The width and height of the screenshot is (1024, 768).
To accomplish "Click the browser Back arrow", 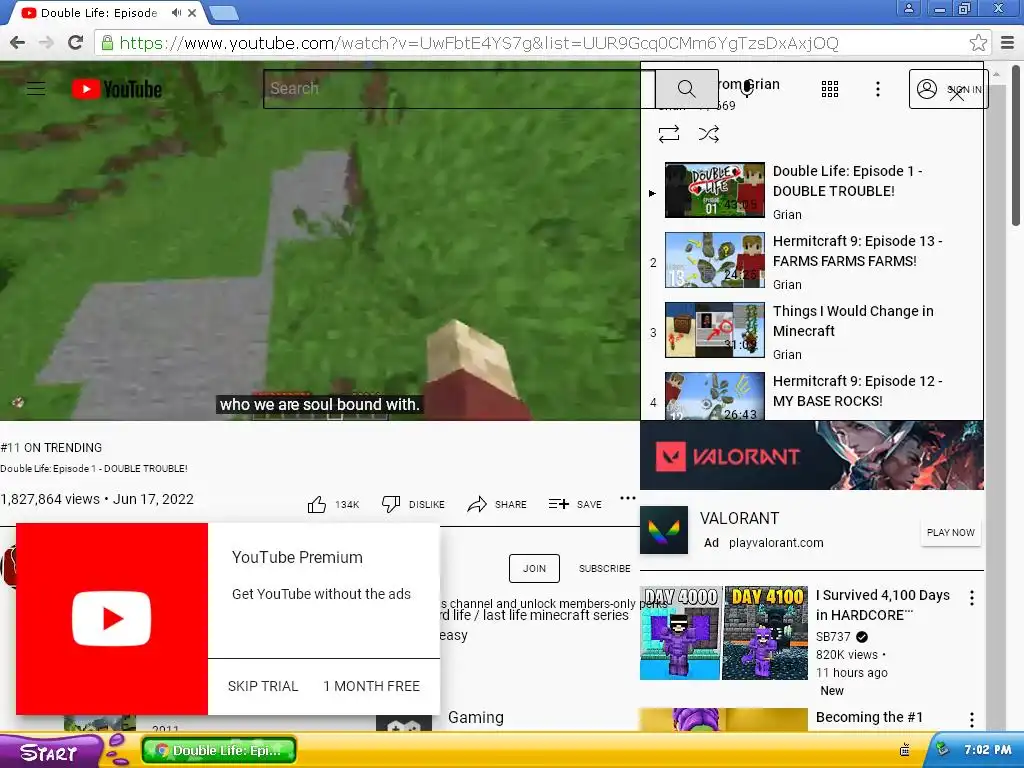I will coord(18,42).
